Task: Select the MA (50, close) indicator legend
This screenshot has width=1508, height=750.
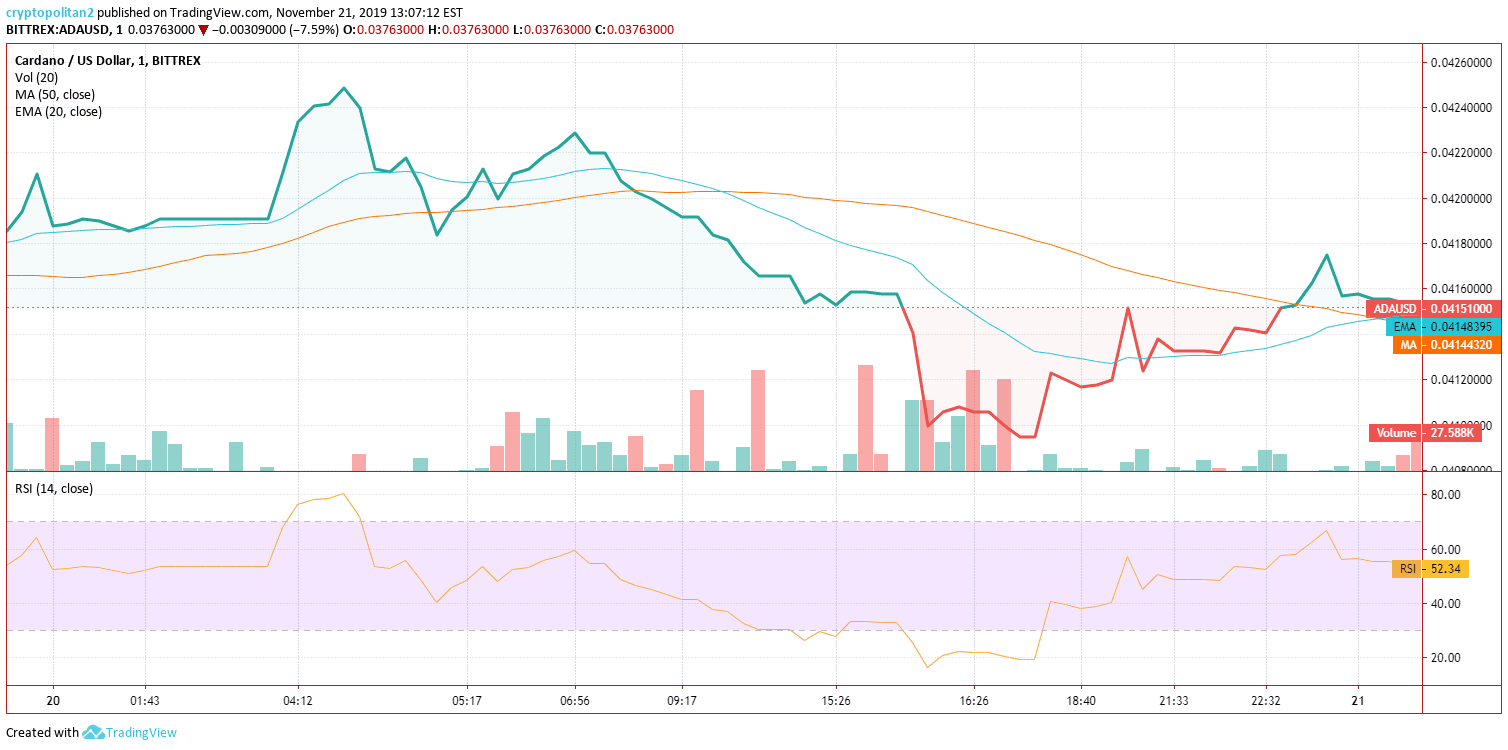Action: pos(56,94)
